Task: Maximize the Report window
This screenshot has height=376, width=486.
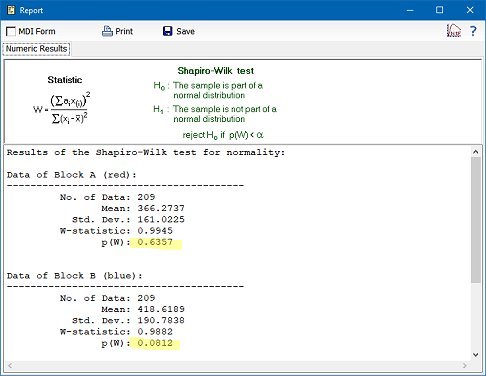Action: coord(440,10)
